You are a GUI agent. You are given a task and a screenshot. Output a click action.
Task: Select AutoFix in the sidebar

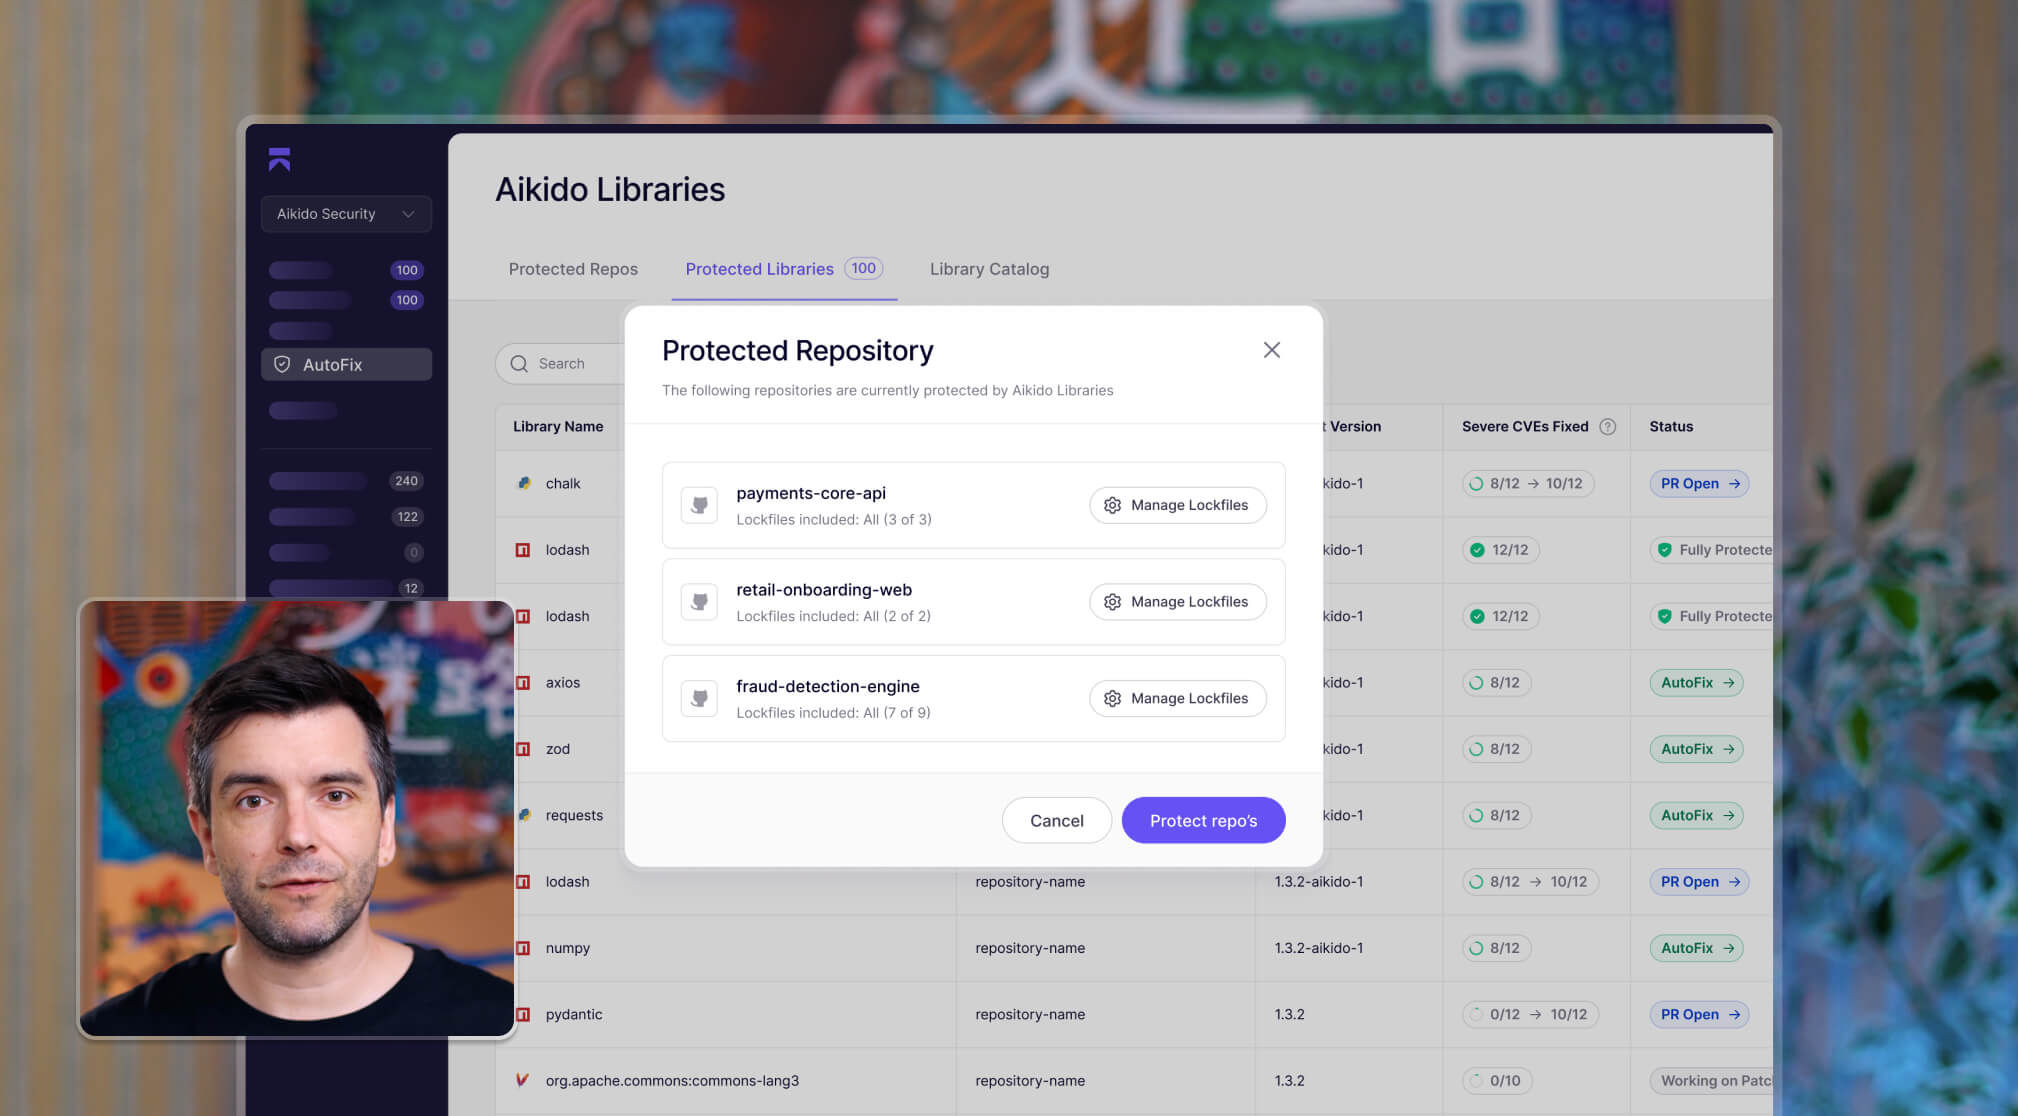(346, 365)
